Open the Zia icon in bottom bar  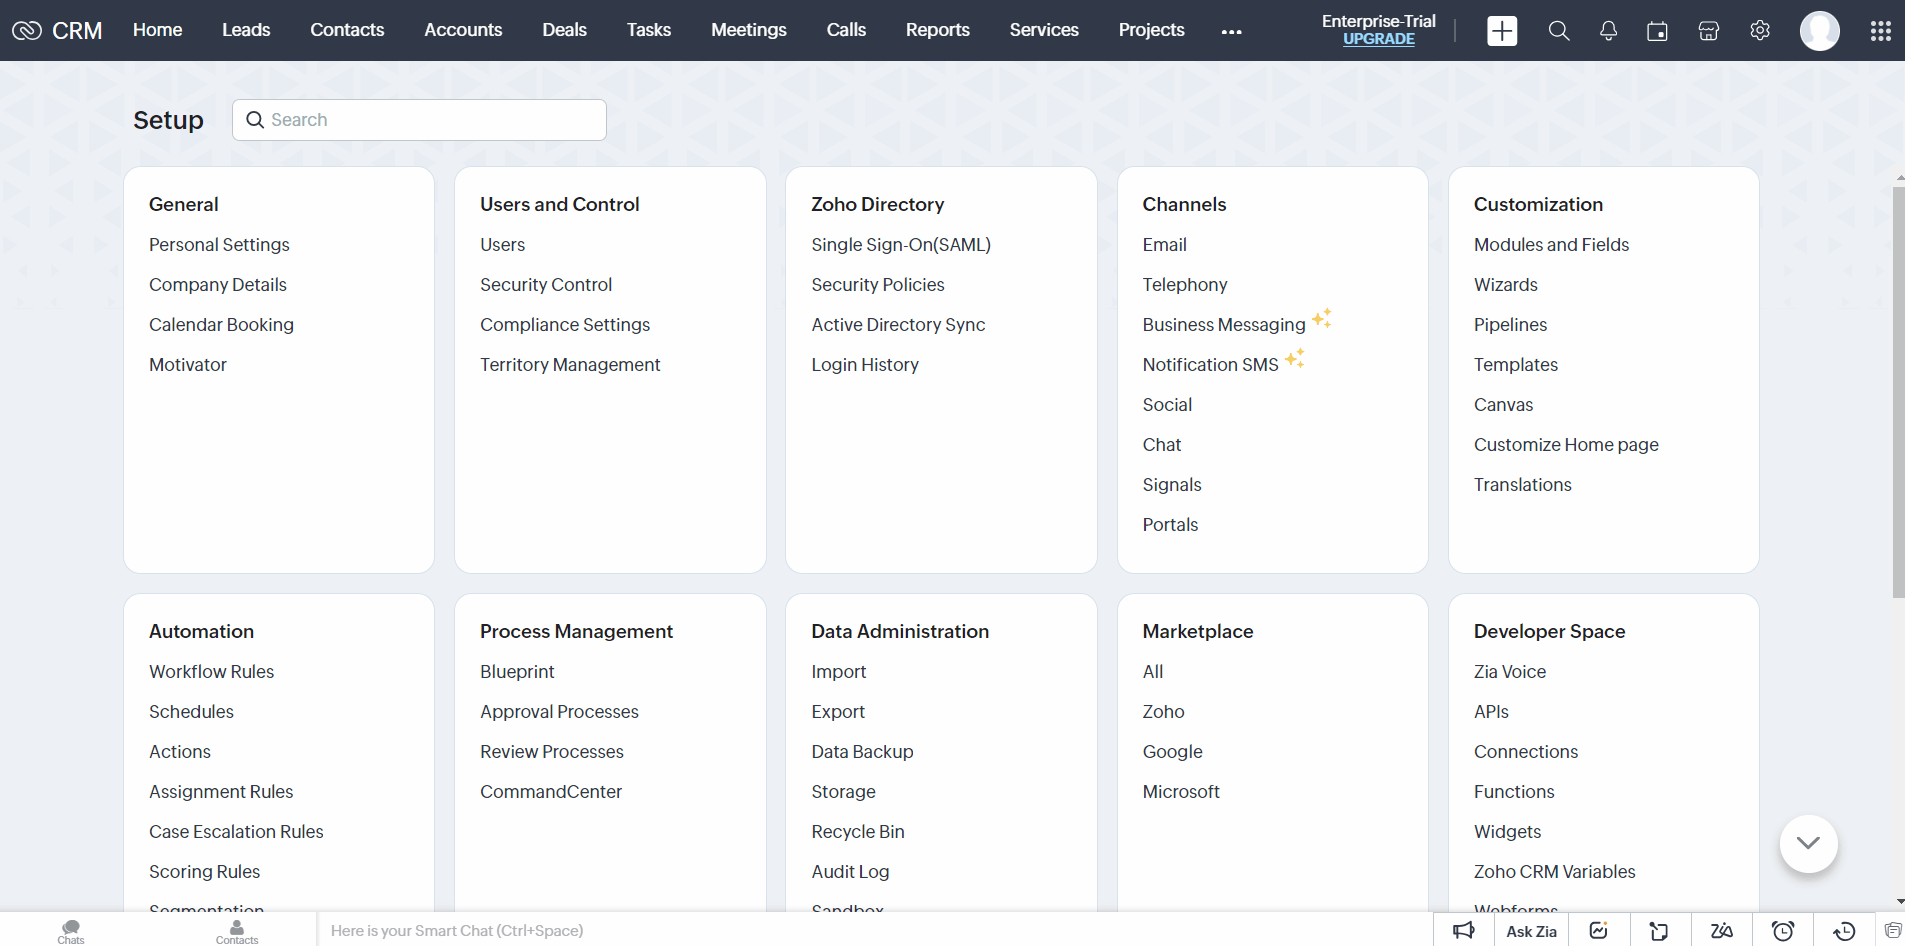pos(1721,931)
